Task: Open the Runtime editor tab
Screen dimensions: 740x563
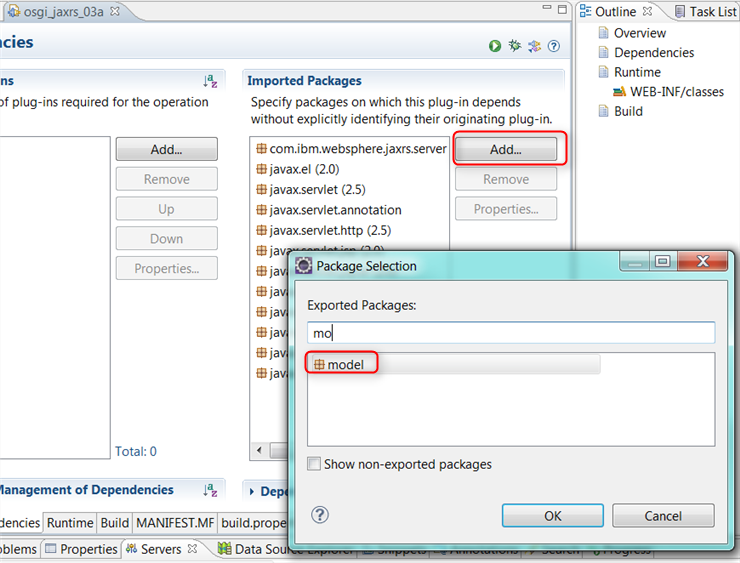Action: (x=70, y=523)
